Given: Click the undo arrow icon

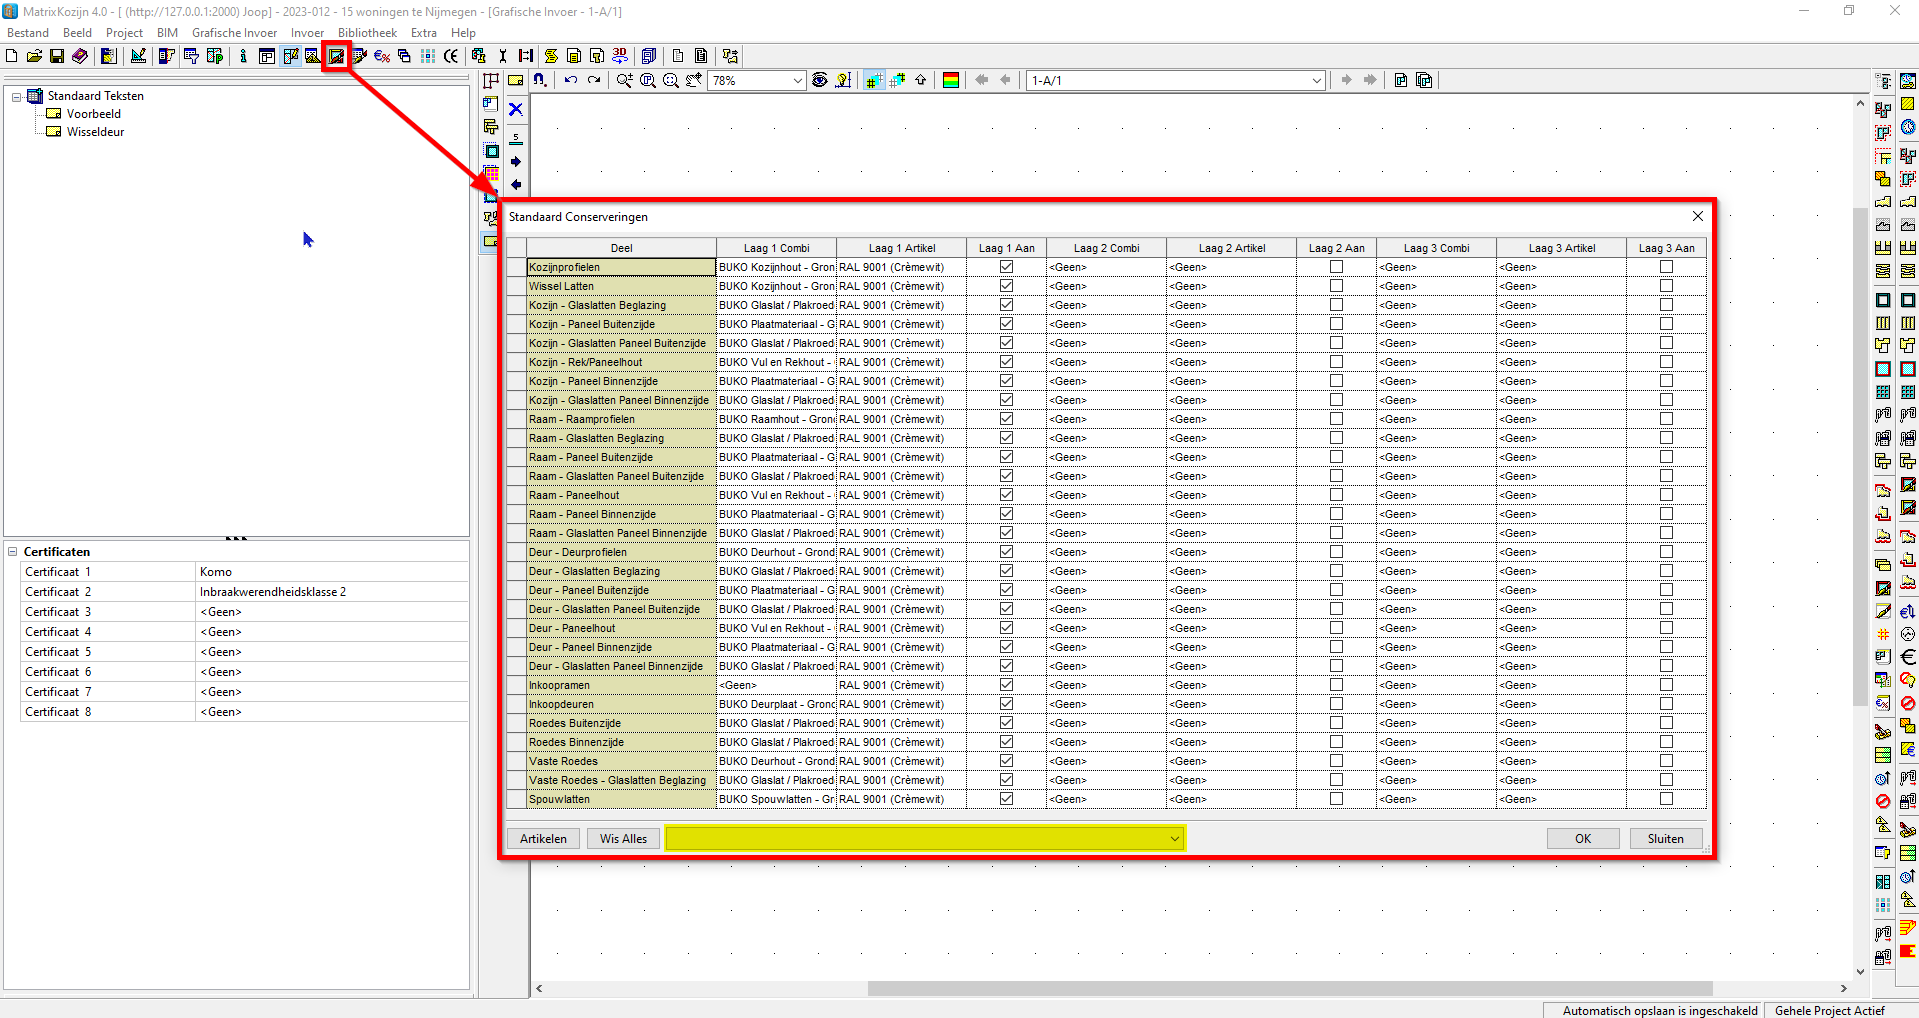Looking at the screenshot, I should click(x=570, y=80).
